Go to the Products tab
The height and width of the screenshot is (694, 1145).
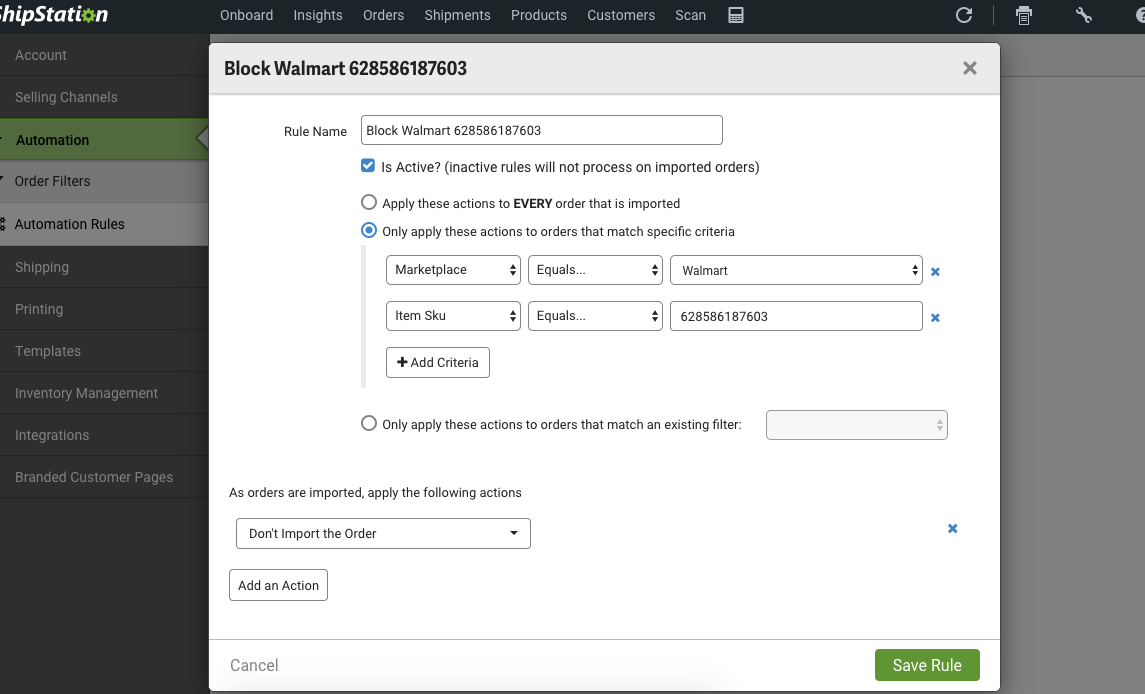pyautogui.click(x=539, y=15)
